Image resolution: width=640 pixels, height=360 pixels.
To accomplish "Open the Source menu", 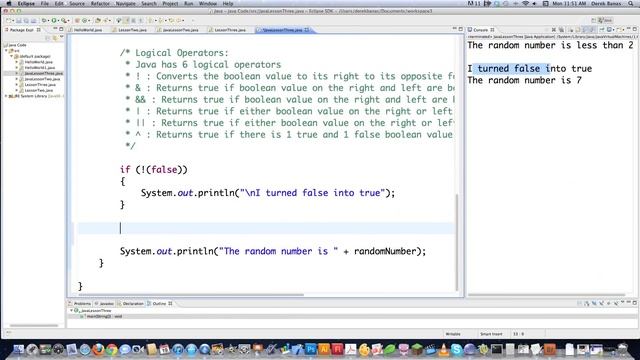I will pyautogui.click(x=76, y=3).
